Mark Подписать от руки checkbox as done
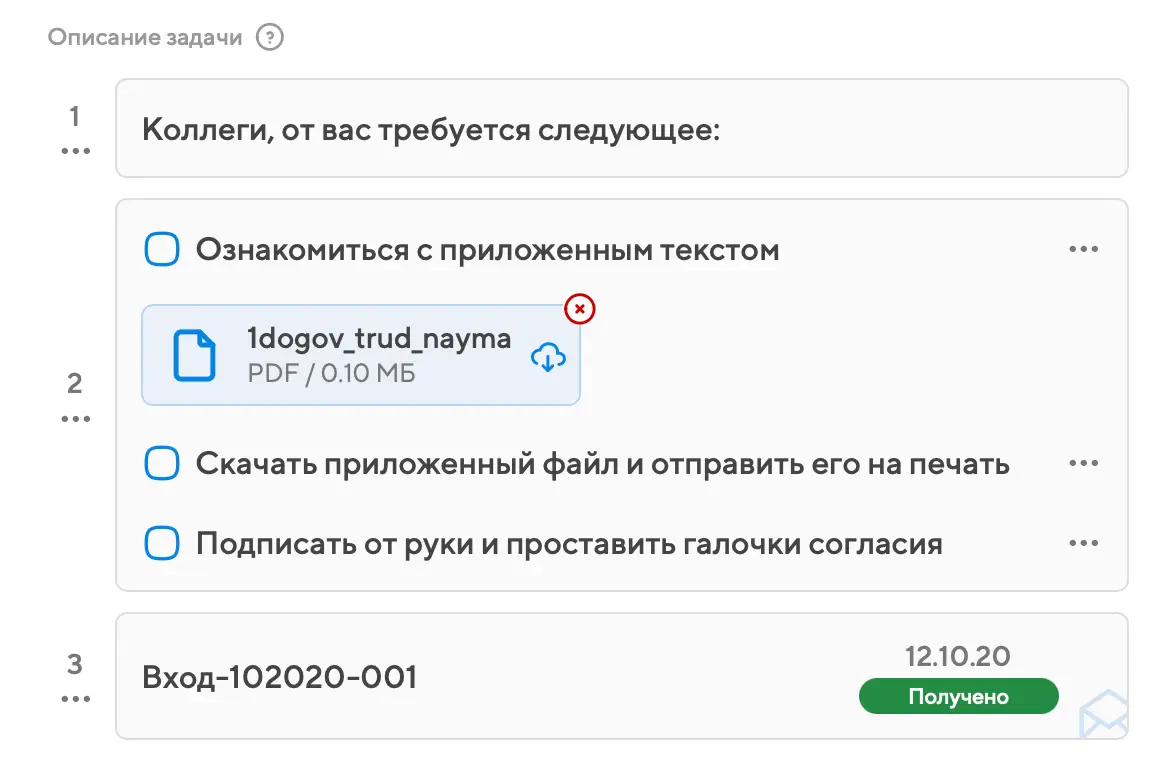Viewport: 1174px width, 759px height. pos(162,544)
